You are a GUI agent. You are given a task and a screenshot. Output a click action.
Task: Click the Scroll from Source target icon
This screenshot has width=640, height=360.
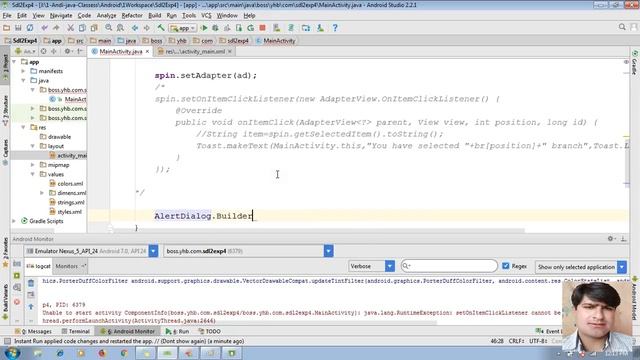(x=44, y=51)
